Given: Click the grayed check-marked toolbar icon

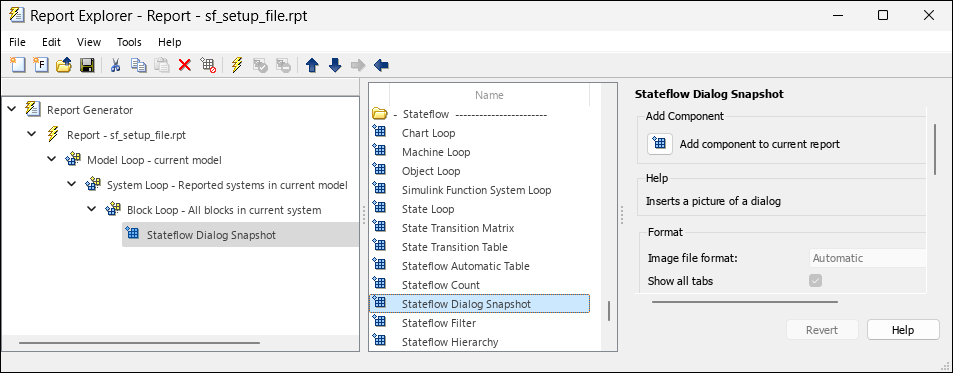Looking at the screenshot, I should click(260, 65).
